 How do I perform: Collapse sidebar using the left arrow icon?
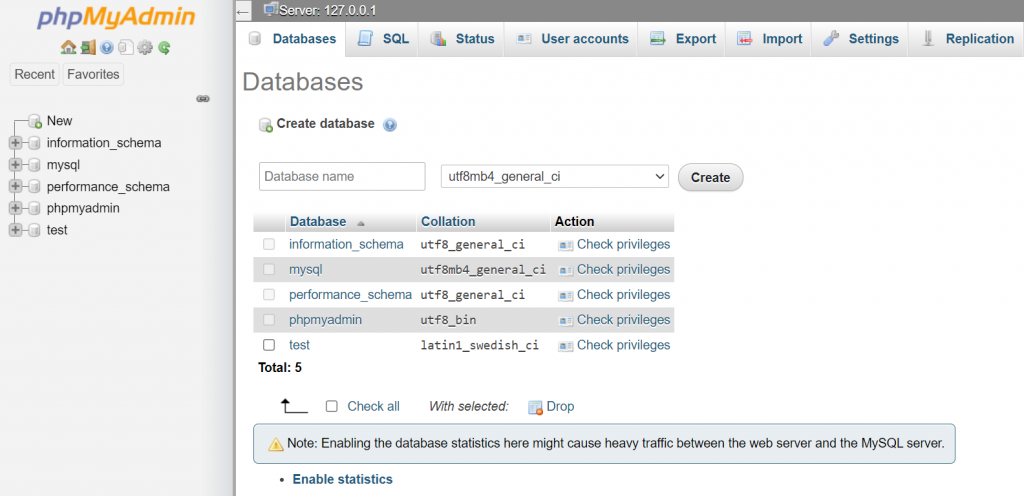(244, 12)
